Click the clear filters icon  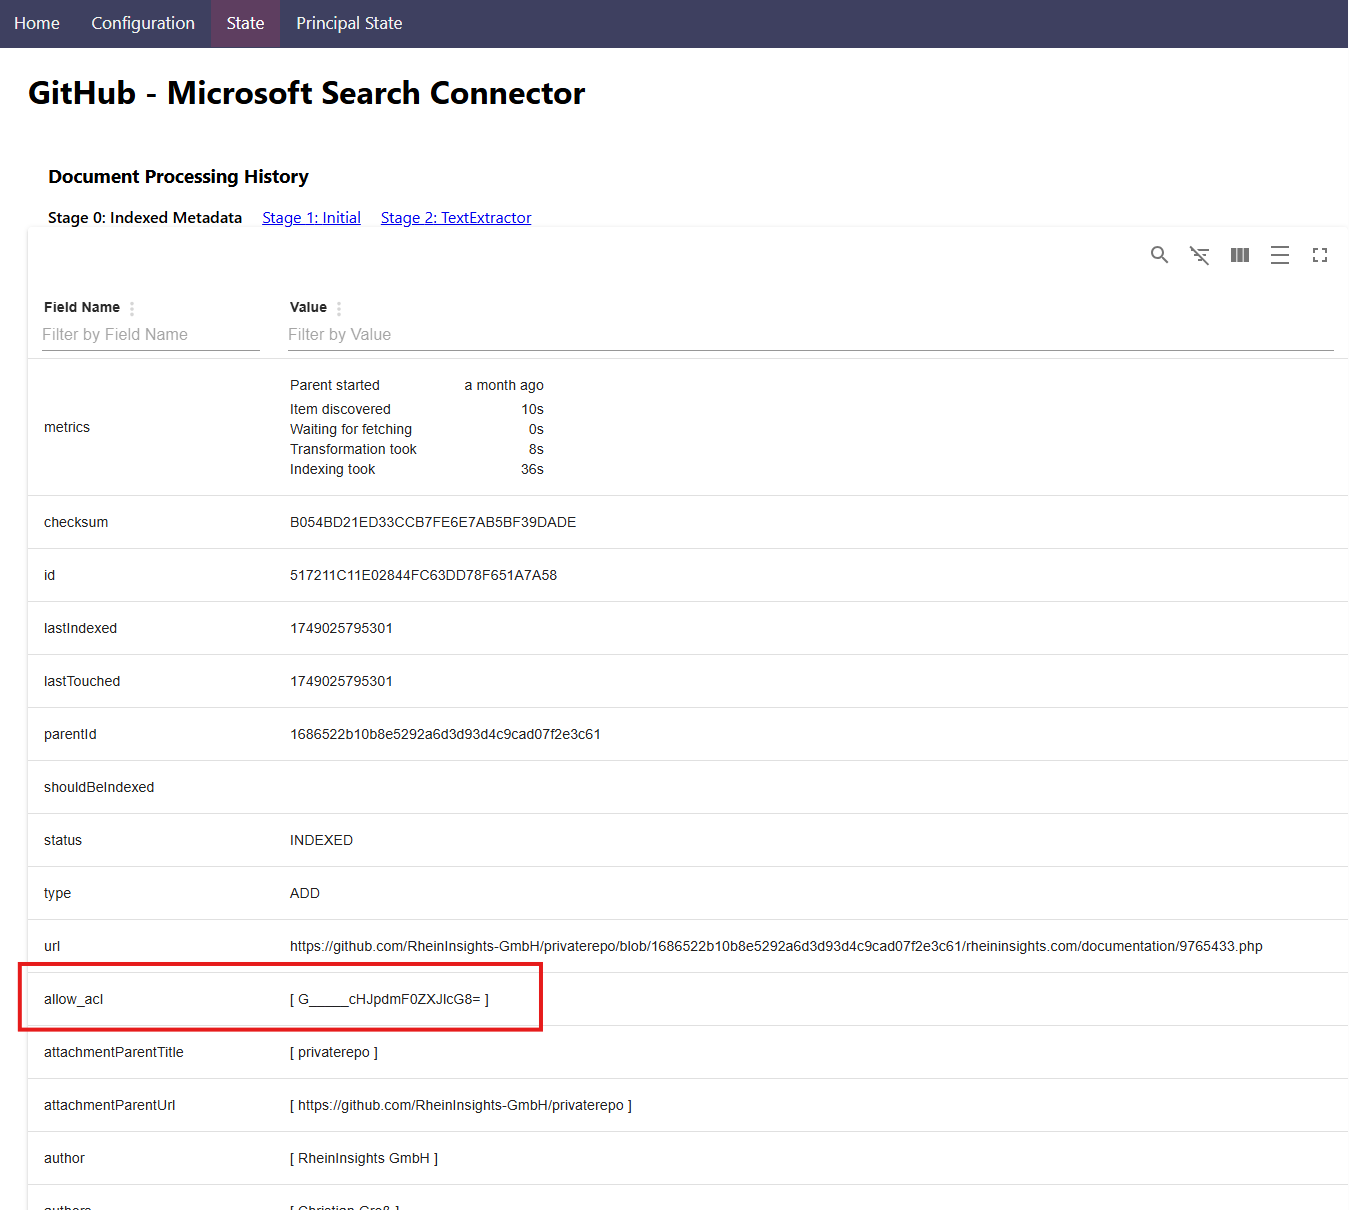coord(1199,255)
